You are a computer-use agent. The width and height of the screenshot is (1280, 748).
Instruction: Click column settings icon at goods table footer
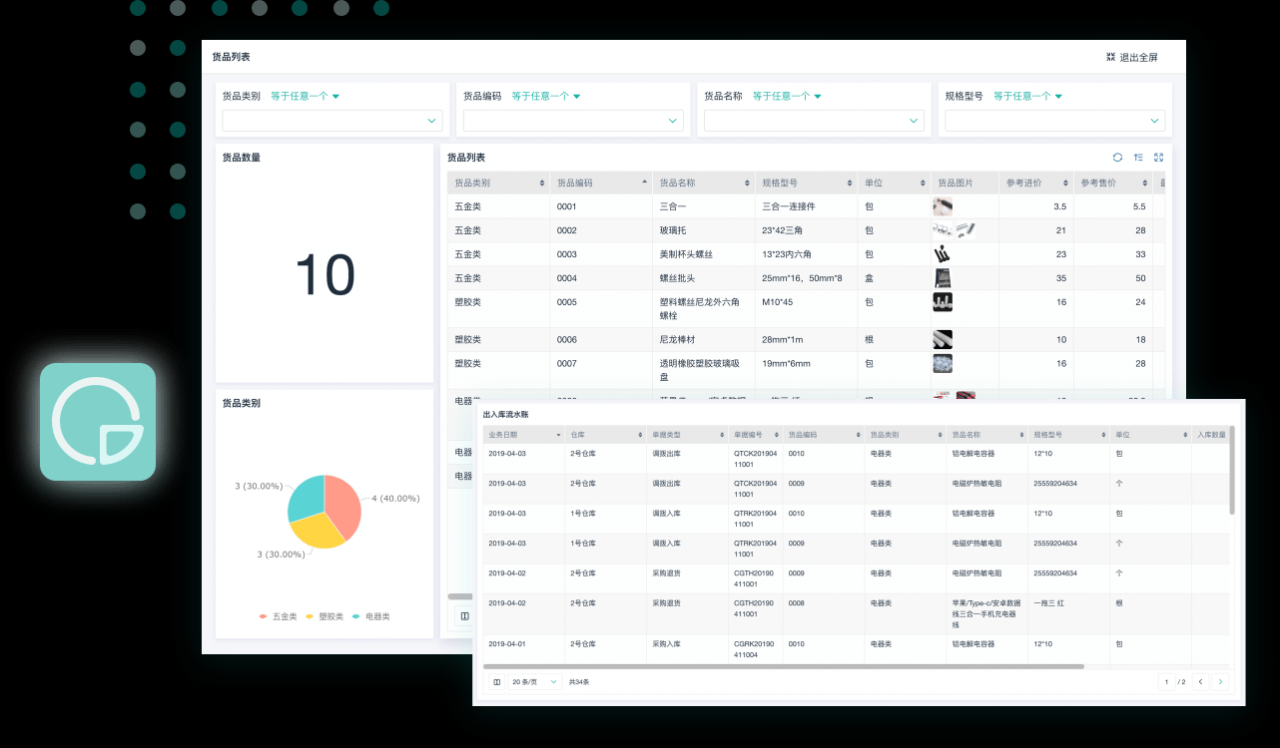click(x=464, y=616)
